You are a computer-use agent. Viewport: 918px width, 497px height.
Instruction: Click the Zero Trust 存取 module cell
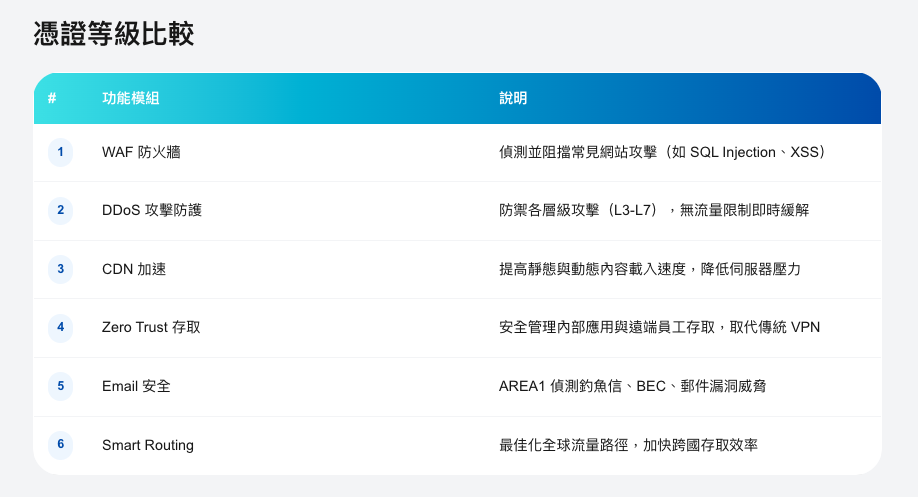click(x=151, y=327)
